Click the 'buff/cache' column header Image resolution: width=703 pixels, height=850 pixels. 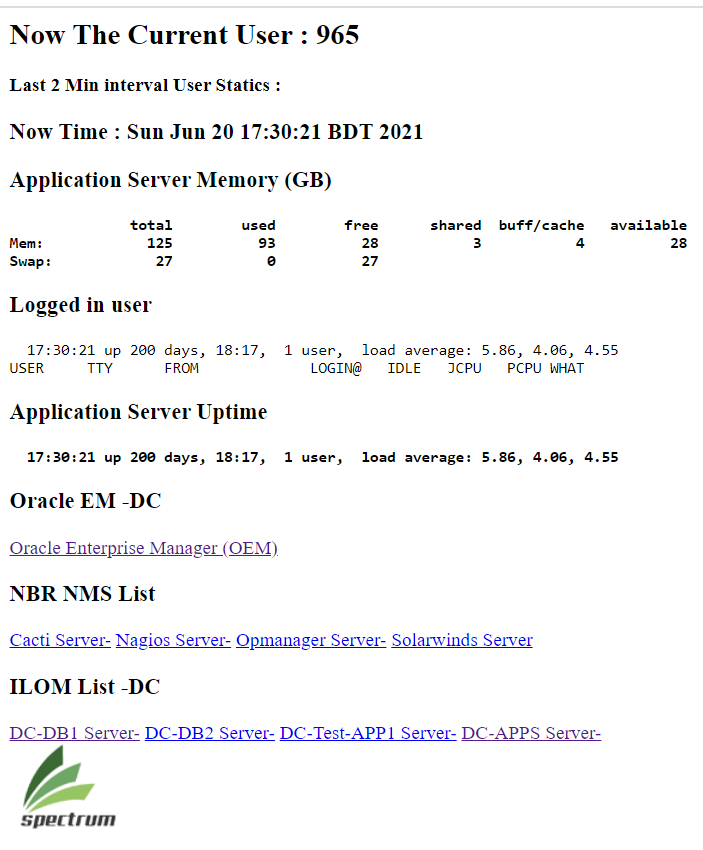point(541,226)
